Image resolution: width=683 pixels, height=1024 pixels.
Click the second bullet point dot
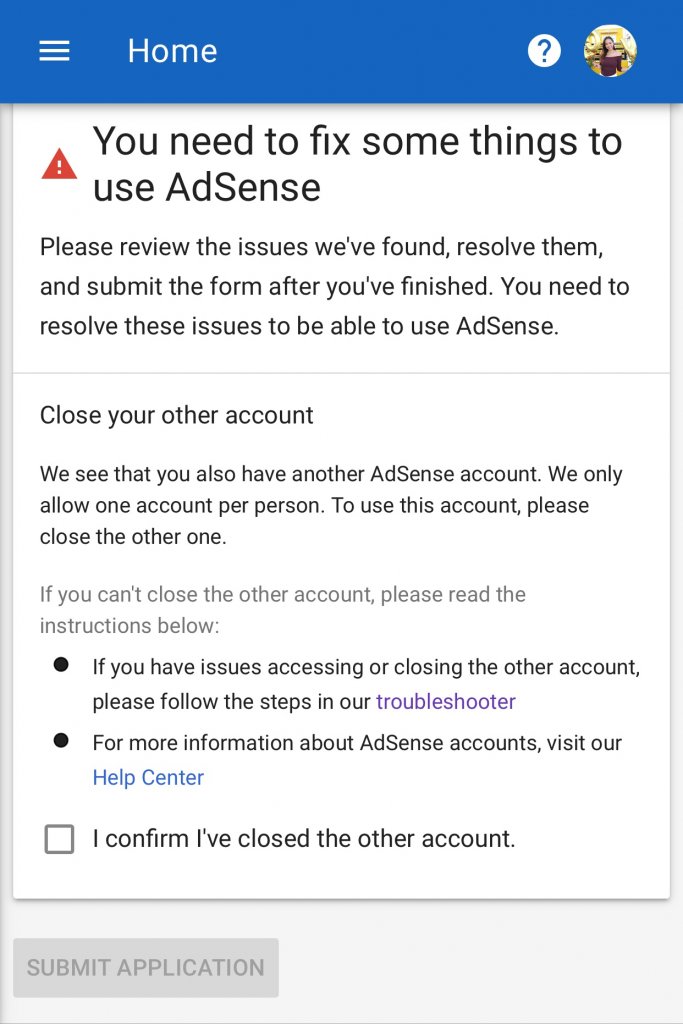tap(61, 741)
